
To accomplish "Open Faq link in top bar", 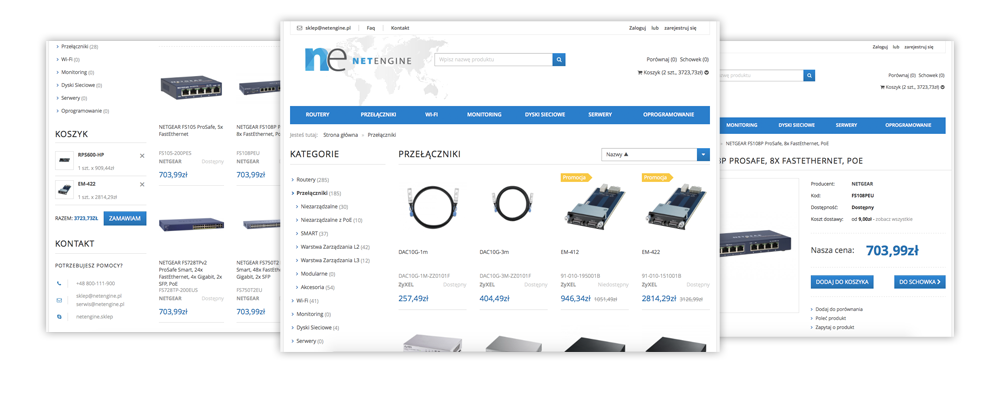I will point(371,28).
